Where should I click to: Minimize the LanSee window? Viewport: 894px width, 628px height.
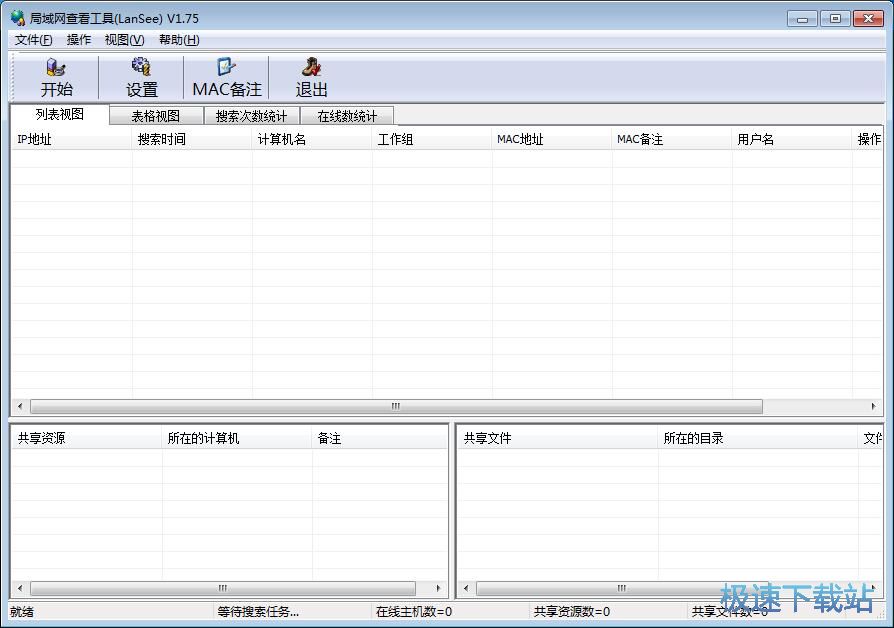802,19
